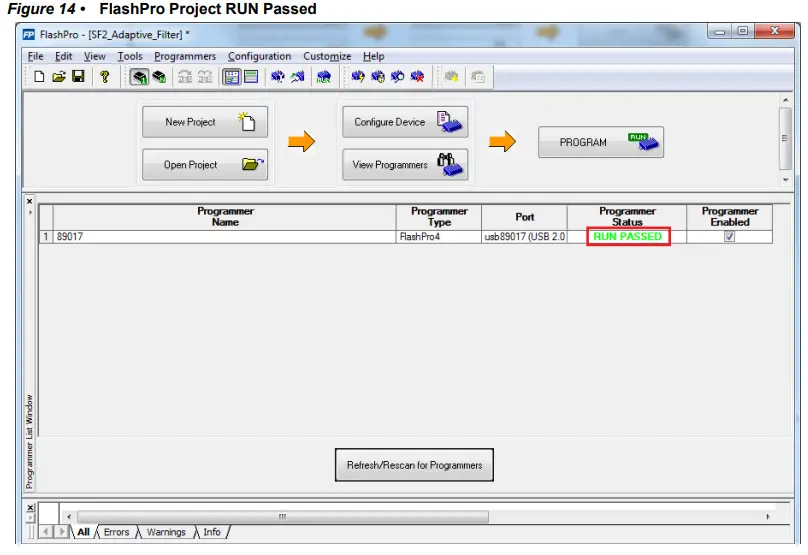
Task: Open the Tools menu
Action: 130,56
